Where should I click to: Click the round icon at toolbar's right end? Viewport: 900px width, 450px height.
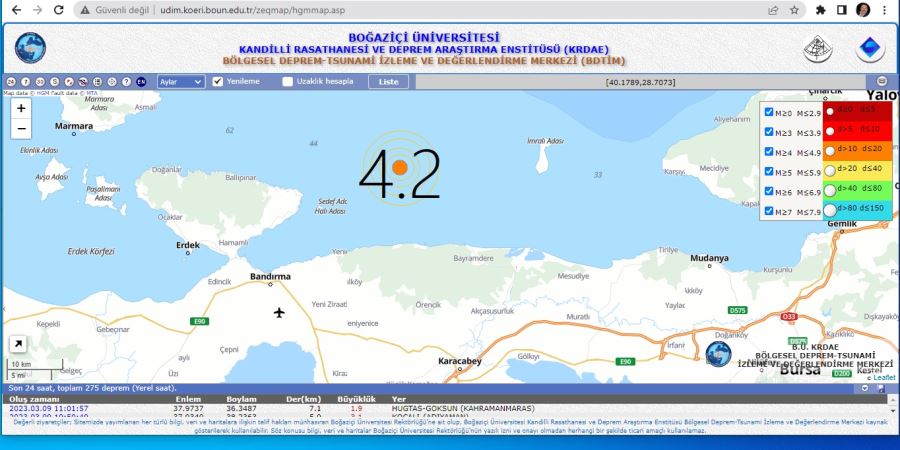click(882, 82)
